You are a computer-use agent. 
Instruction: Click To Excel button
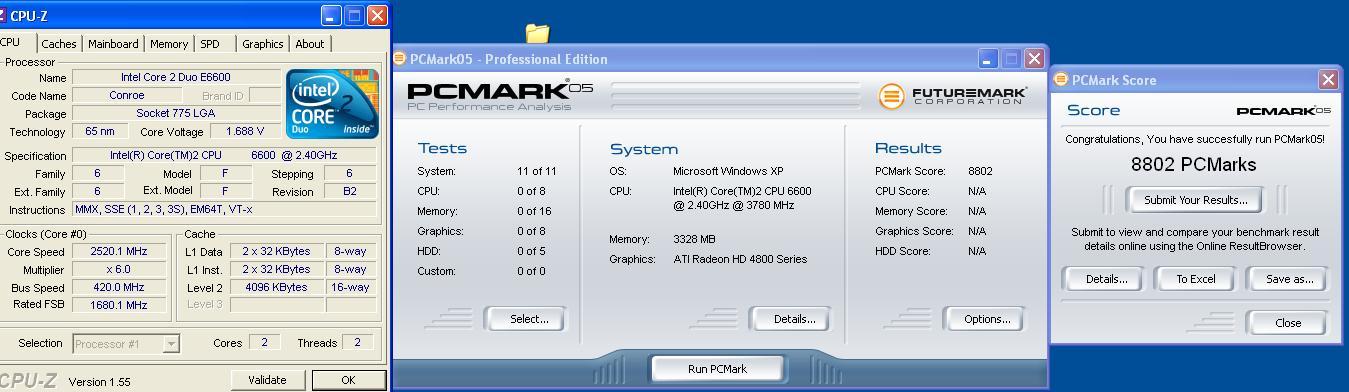1196,279
